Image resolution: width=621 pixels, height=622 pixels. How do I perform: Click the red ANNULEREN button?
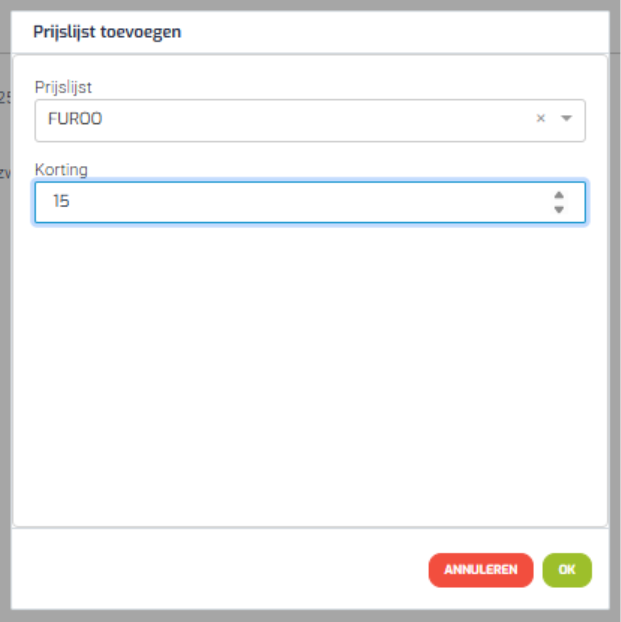click(481, 570)
